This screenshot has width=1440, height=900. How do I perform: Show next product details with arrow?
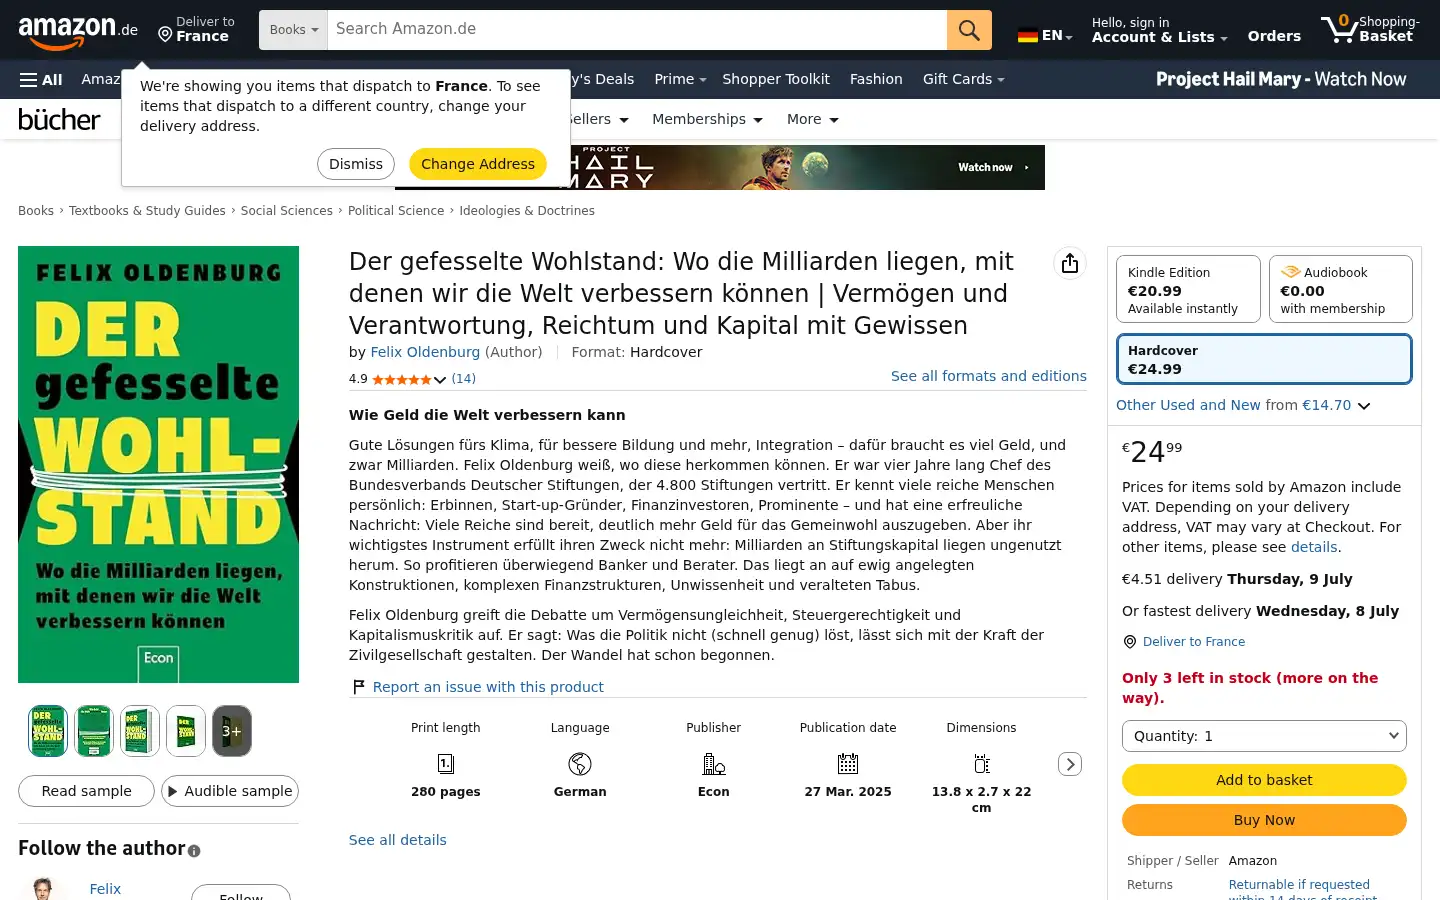pos(1070,764)
